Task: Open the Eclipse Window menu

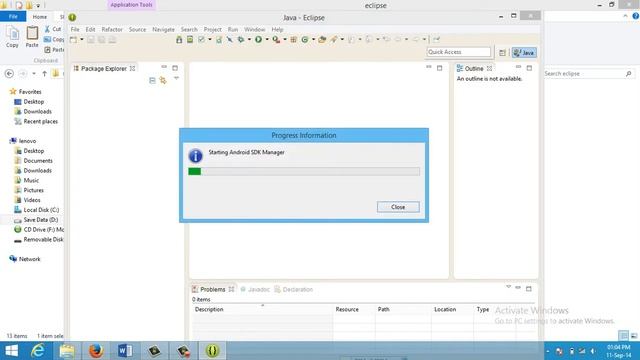Action: click(255, 29)
